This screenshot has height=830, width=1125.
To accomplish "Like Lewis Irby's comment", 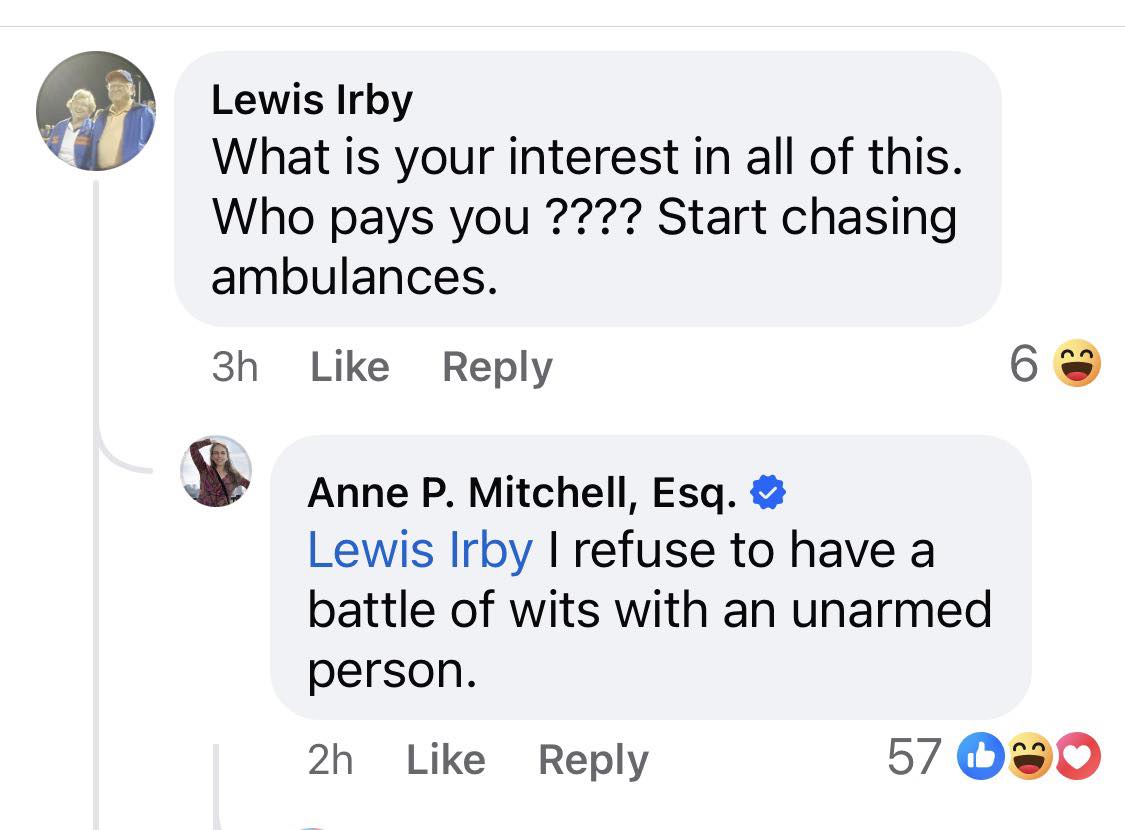I will pos(350,367).
